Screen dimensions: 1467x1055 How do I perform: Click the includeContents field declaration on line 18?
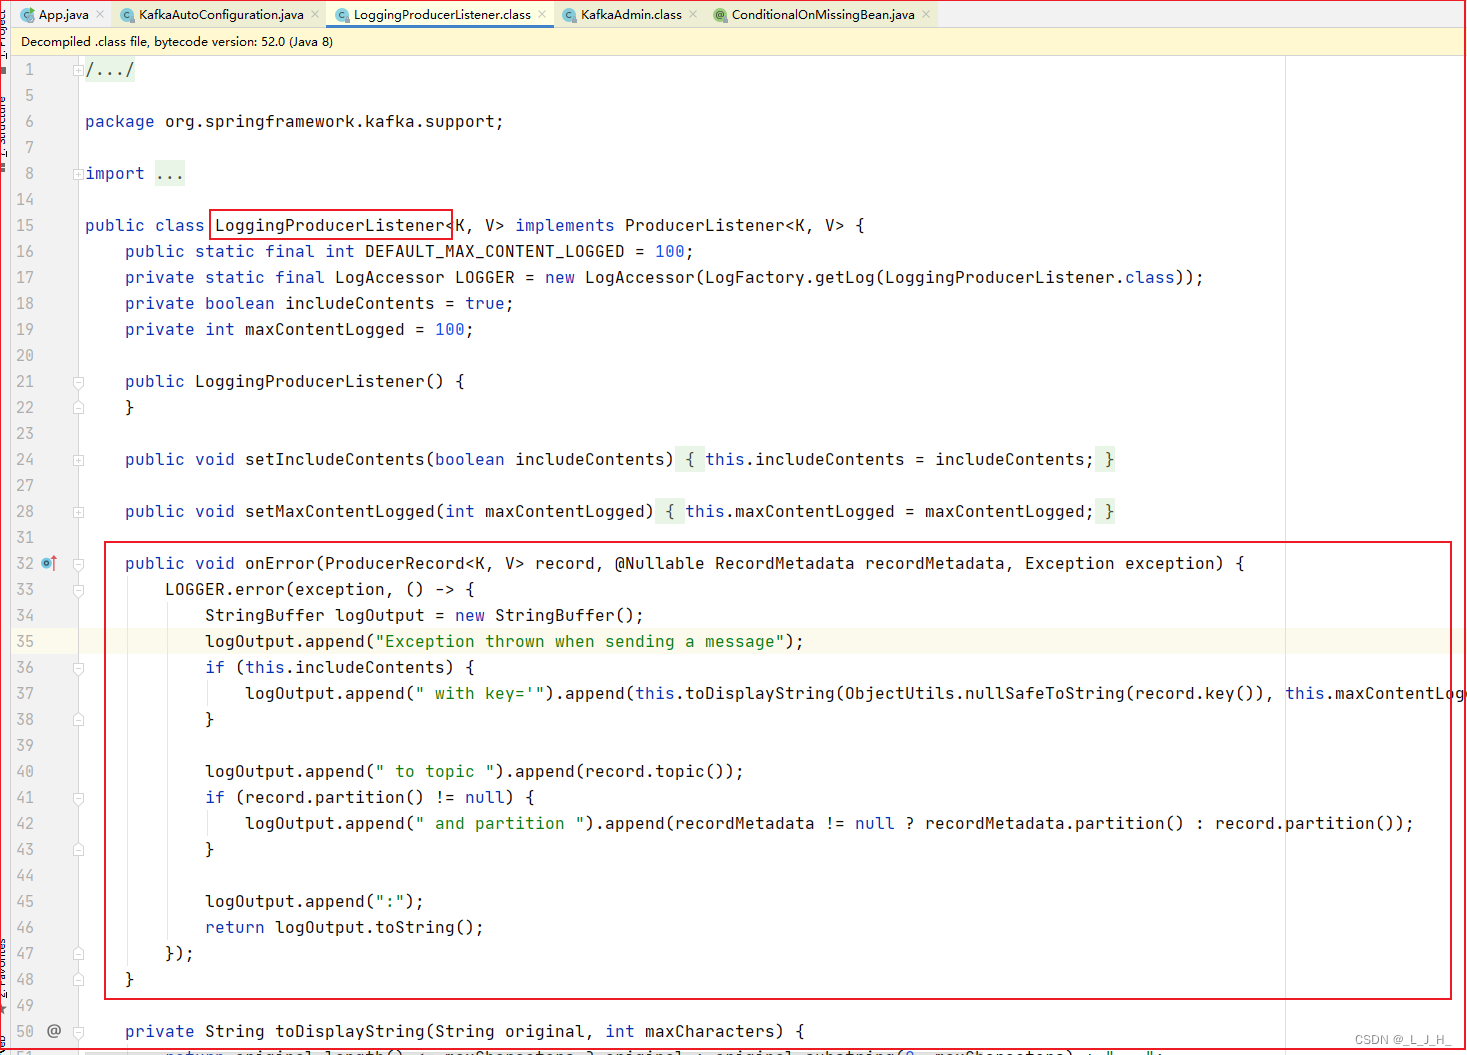click(360, 304)
